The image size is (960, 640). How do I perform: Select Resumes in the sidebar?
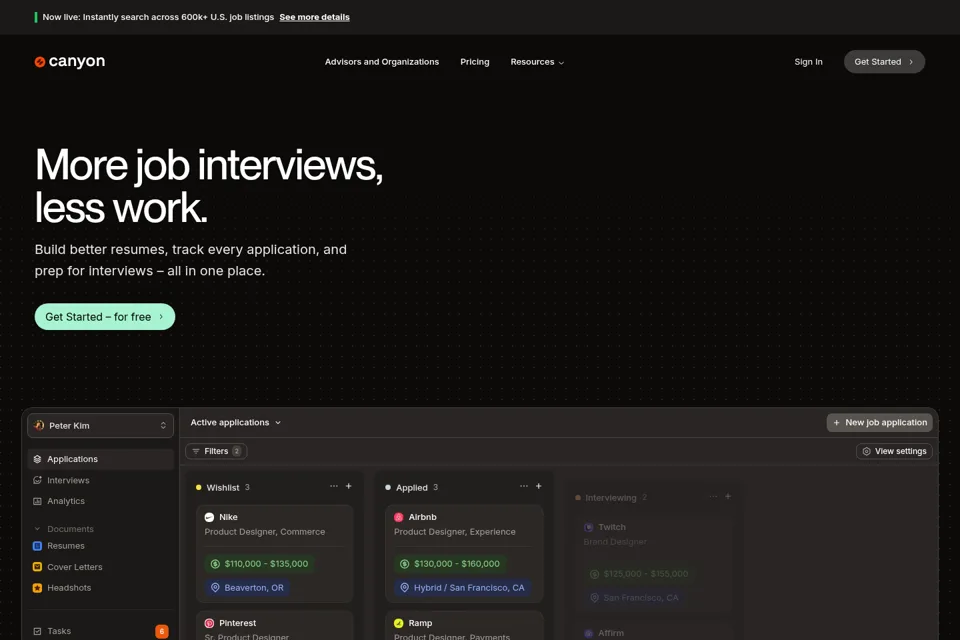click(100, 546)
